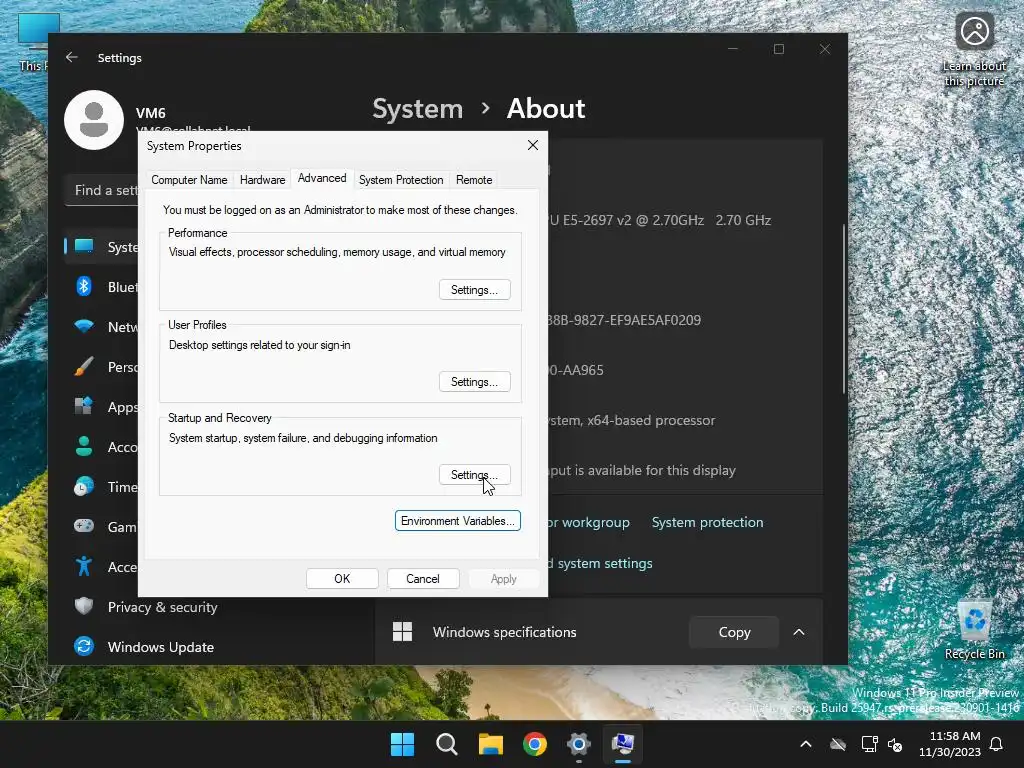Open System protection link
The image size is (1024, 768).
(707, 522)
